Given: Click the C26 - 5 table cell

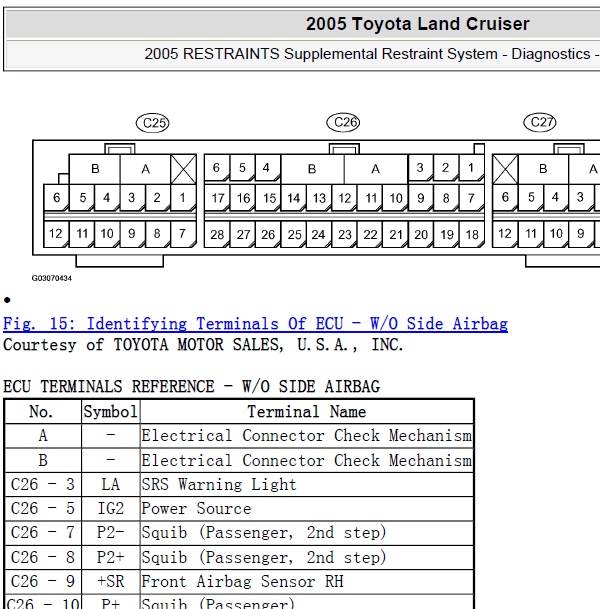Looking at the screenshot, I should tap(43, 509).
